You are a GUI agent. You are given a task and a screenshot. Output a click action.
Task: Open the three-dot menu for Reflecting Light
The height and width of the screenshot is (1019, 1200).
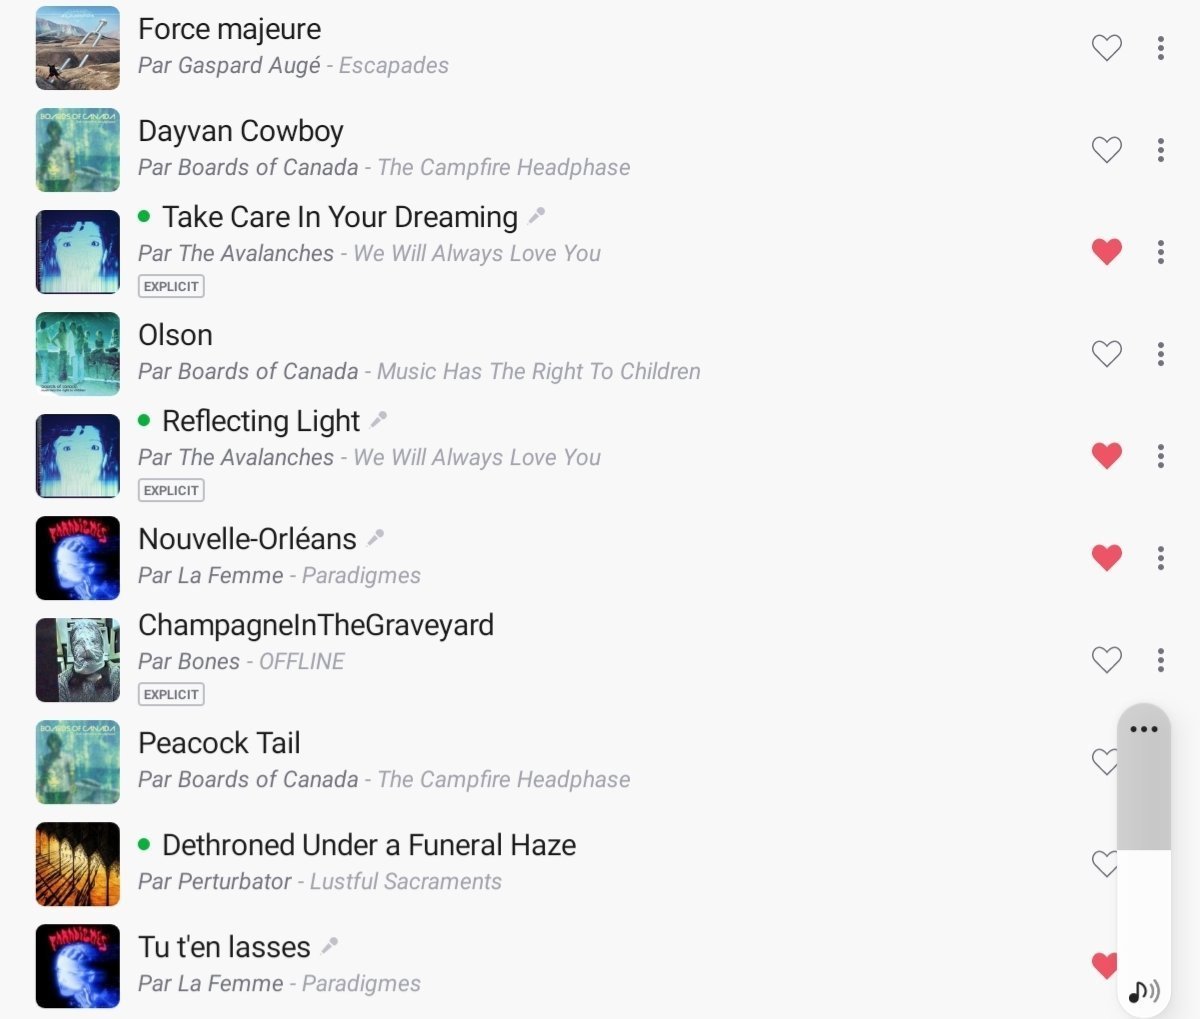click(1160, 456)
